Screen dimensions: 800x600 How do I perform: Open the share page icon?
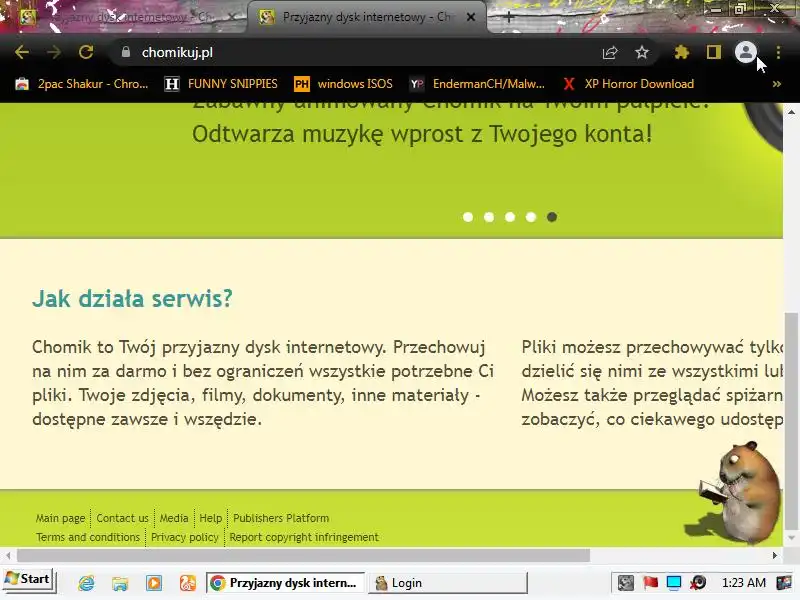pyautogui.click(x=610, y=52)
